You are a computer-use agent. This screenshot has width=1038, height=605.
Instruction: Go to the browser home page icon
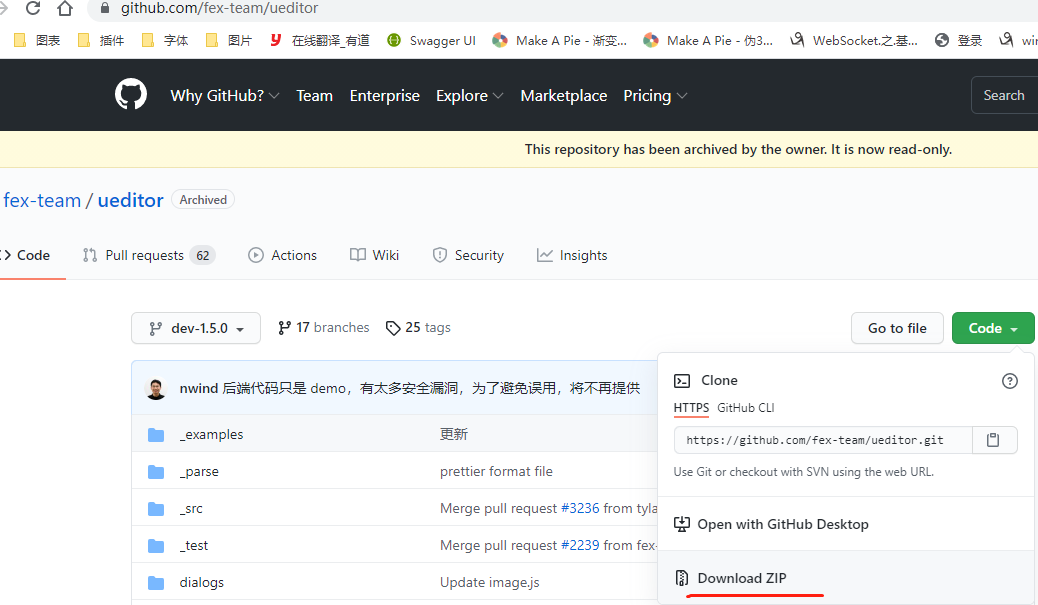click(x=65, y=8)
